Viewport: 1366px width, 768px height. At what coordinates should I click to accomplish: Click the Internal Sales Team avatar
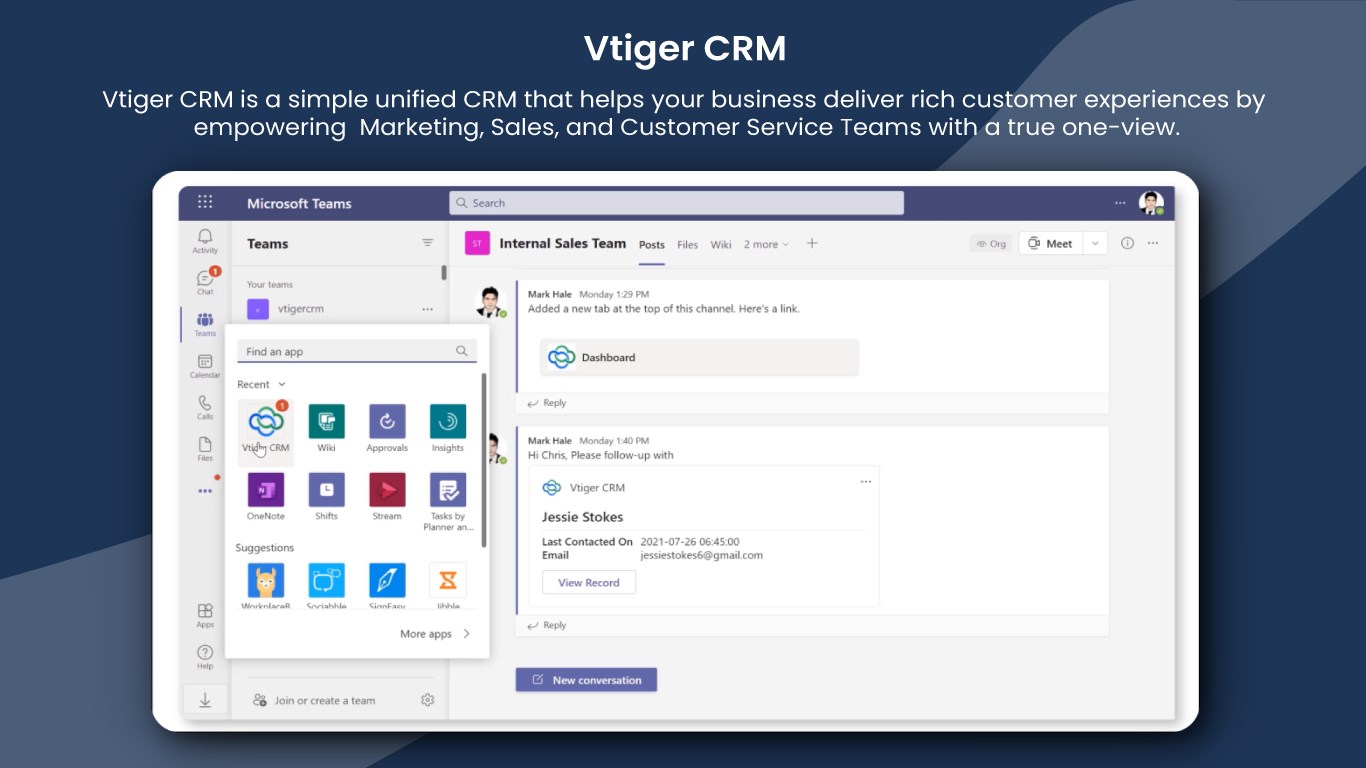(478, 243)
